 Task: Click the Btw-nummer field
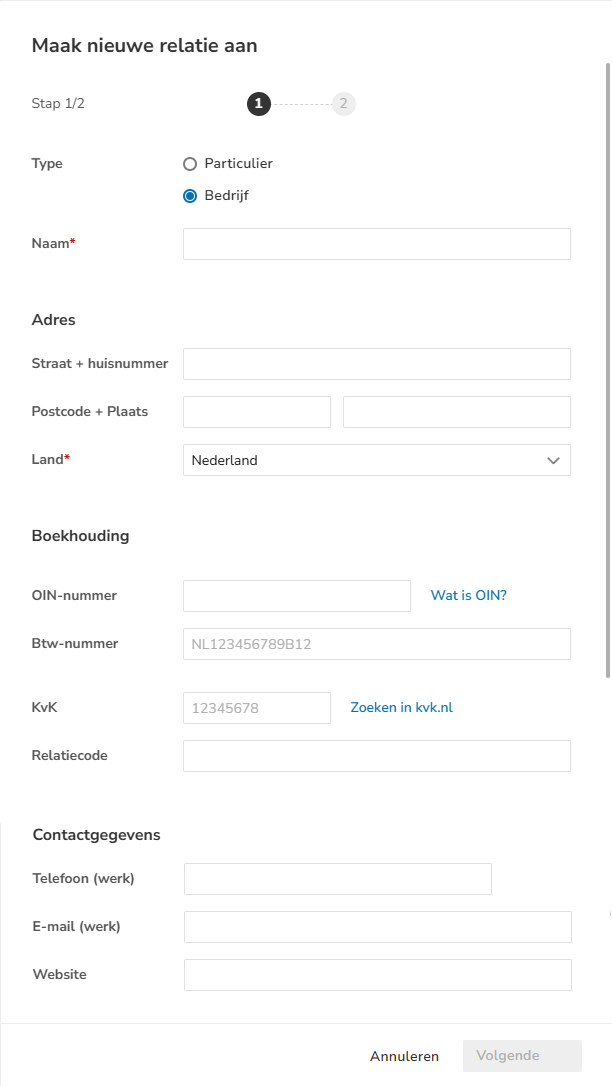coord(377,644)
